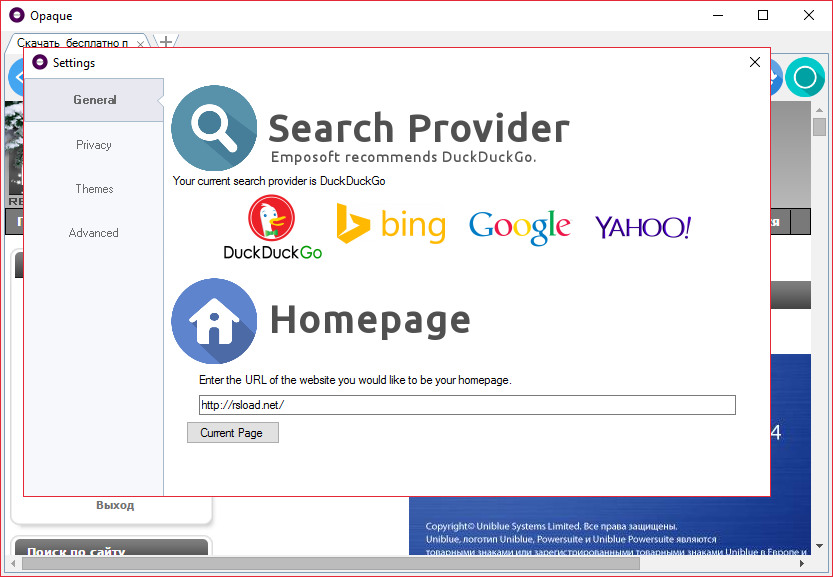Click the Homepage house icon
Image resolution: width=833 pixels, height=577 pixels.
[214, 321]
